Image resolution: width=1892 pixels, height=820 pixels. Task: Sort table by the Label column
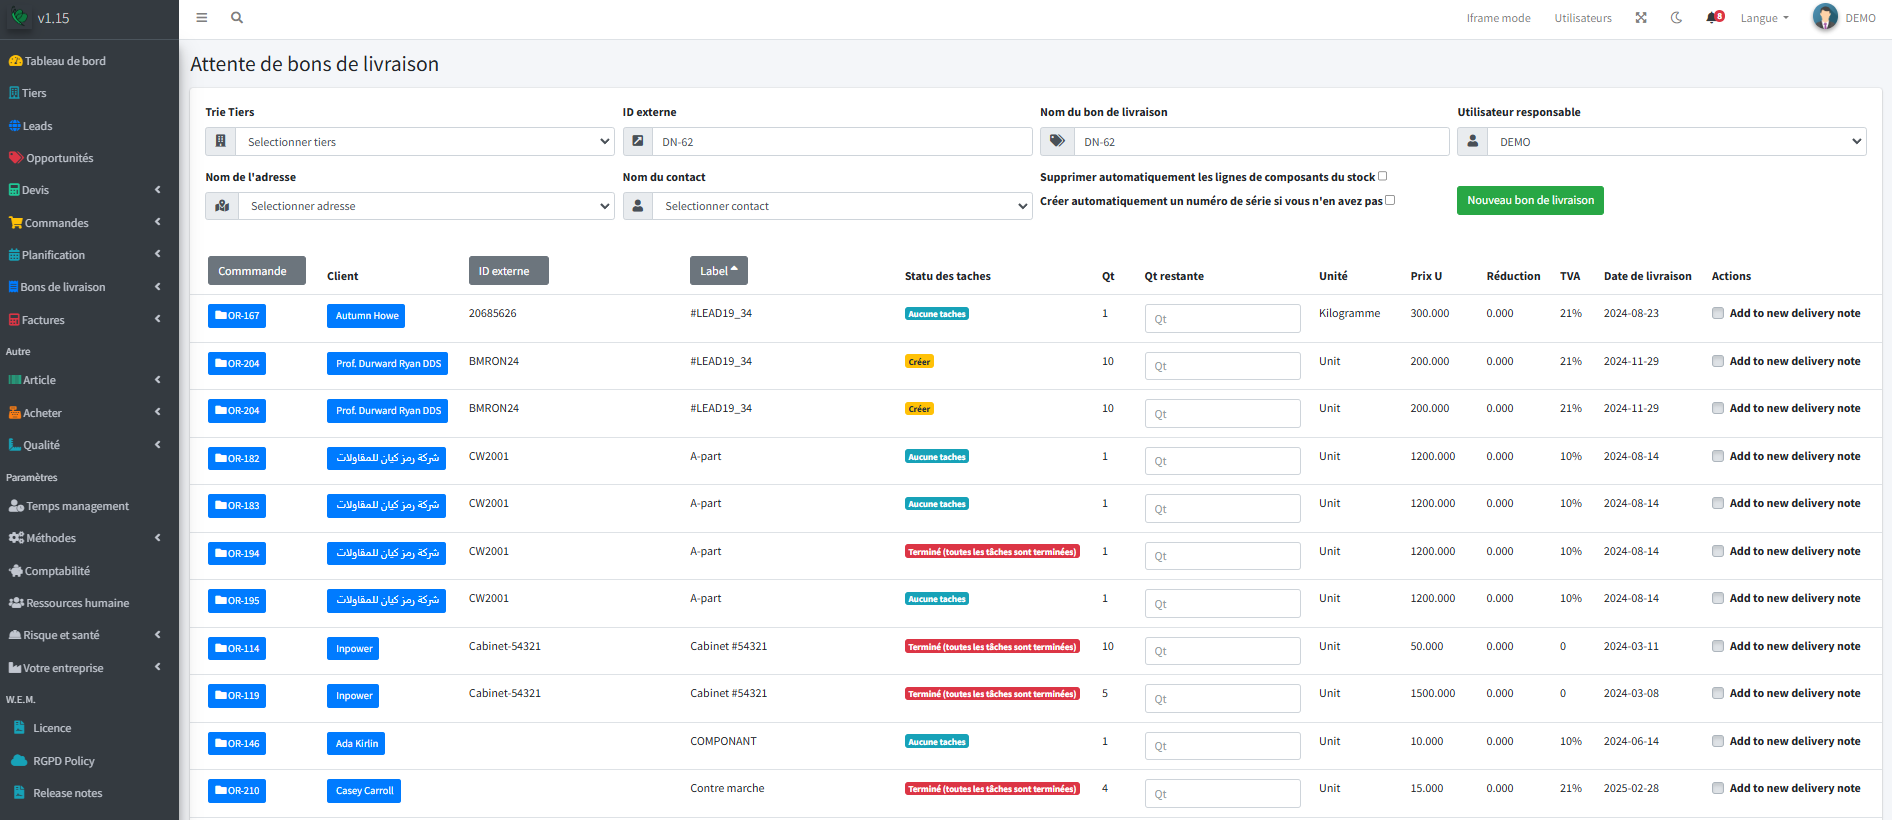[718, 271]
